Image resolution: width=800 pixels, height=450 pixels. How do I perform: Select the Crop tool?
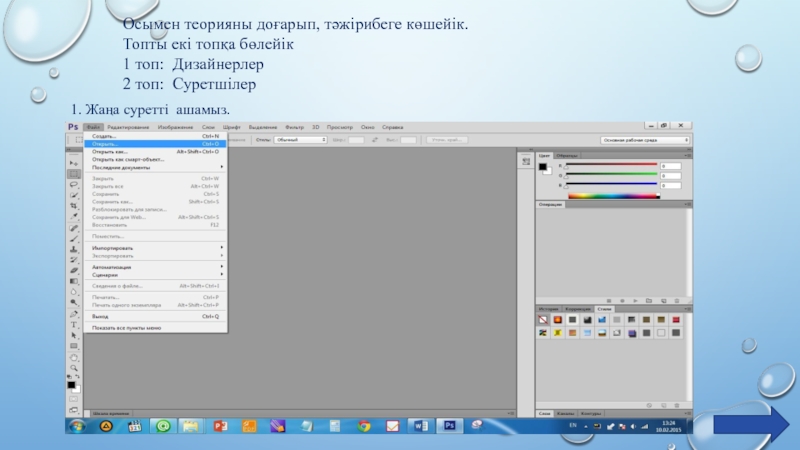point(74,204)
